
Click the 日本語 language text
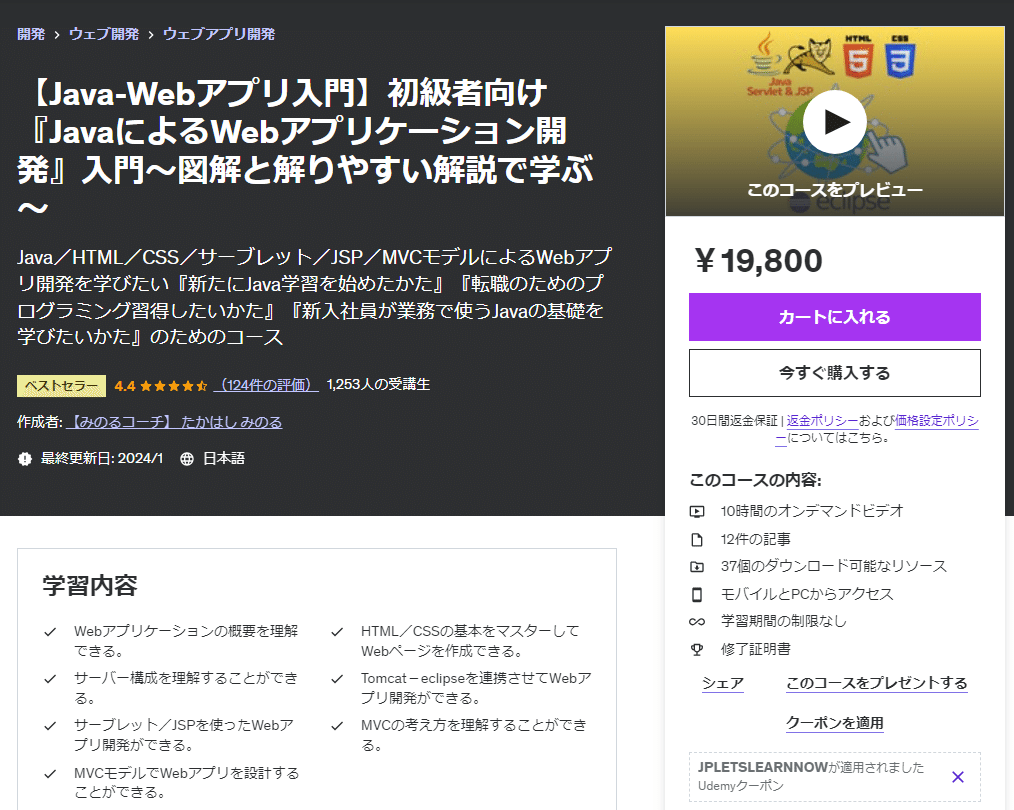tap(224, 458)
